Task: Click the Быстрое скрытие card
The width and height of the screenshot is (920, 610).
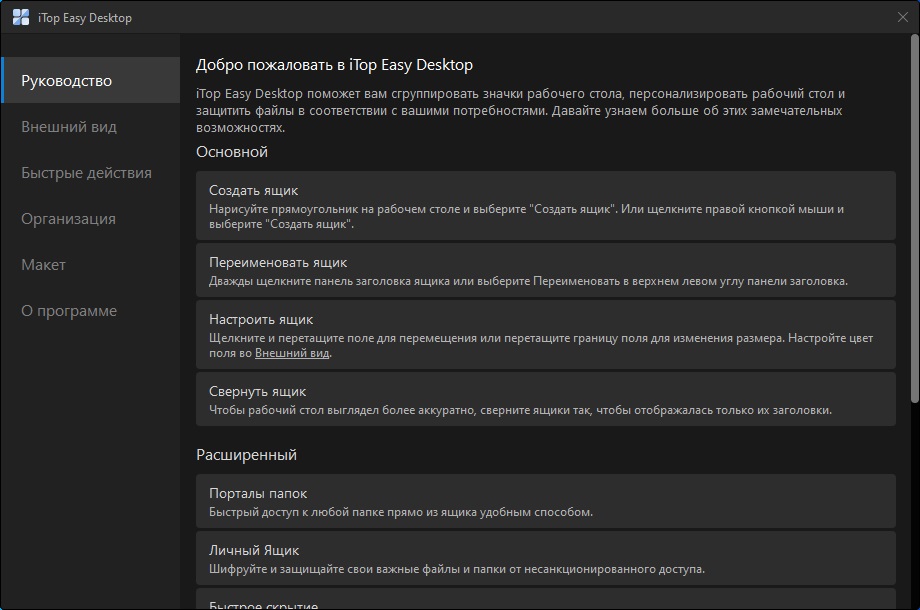Action: (545, 604)
